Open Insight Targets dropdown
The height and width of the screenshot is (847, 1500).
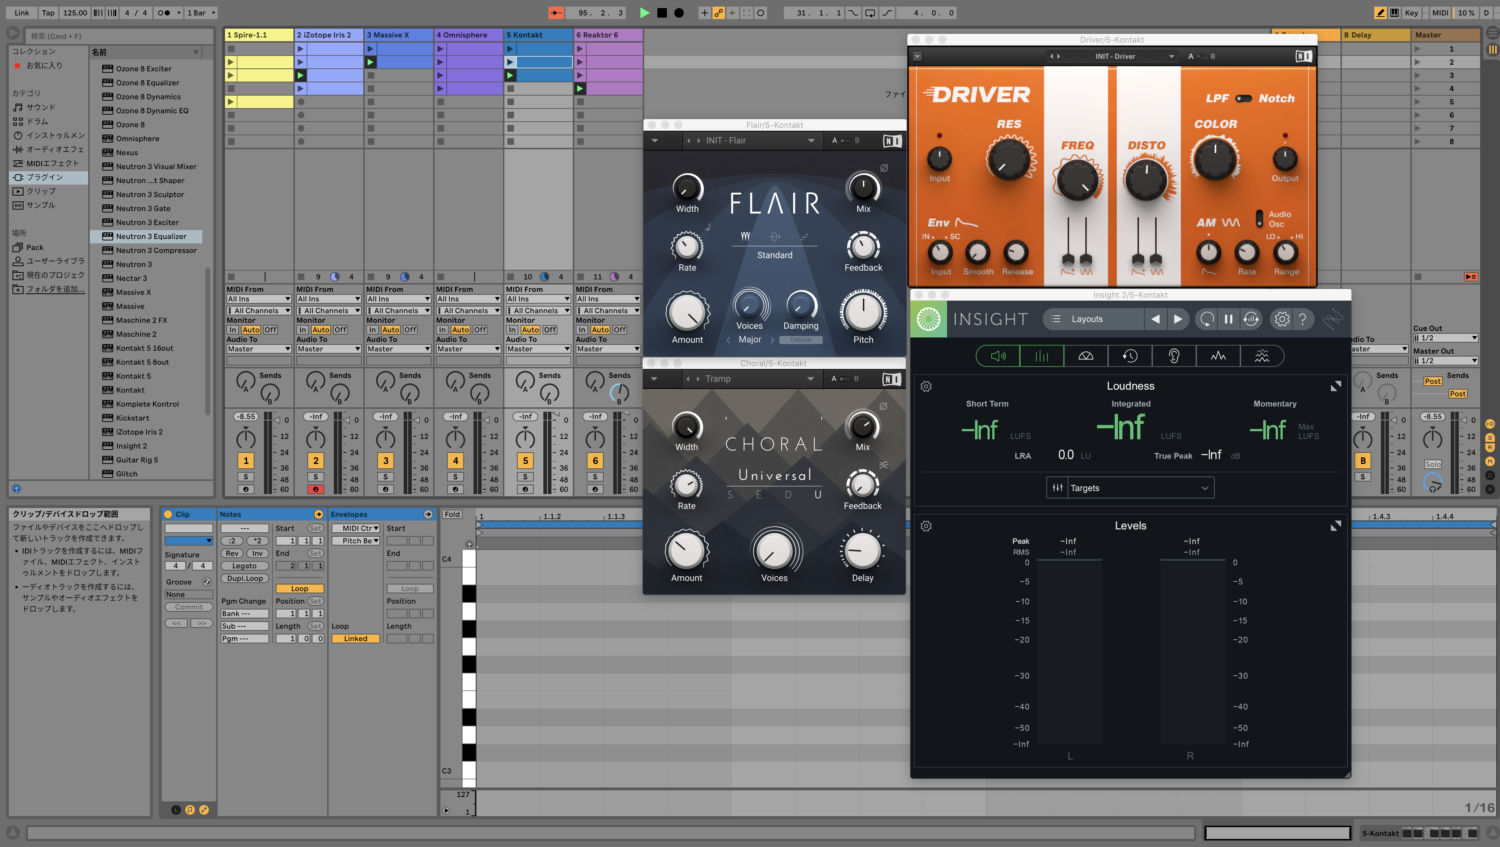1130,488
